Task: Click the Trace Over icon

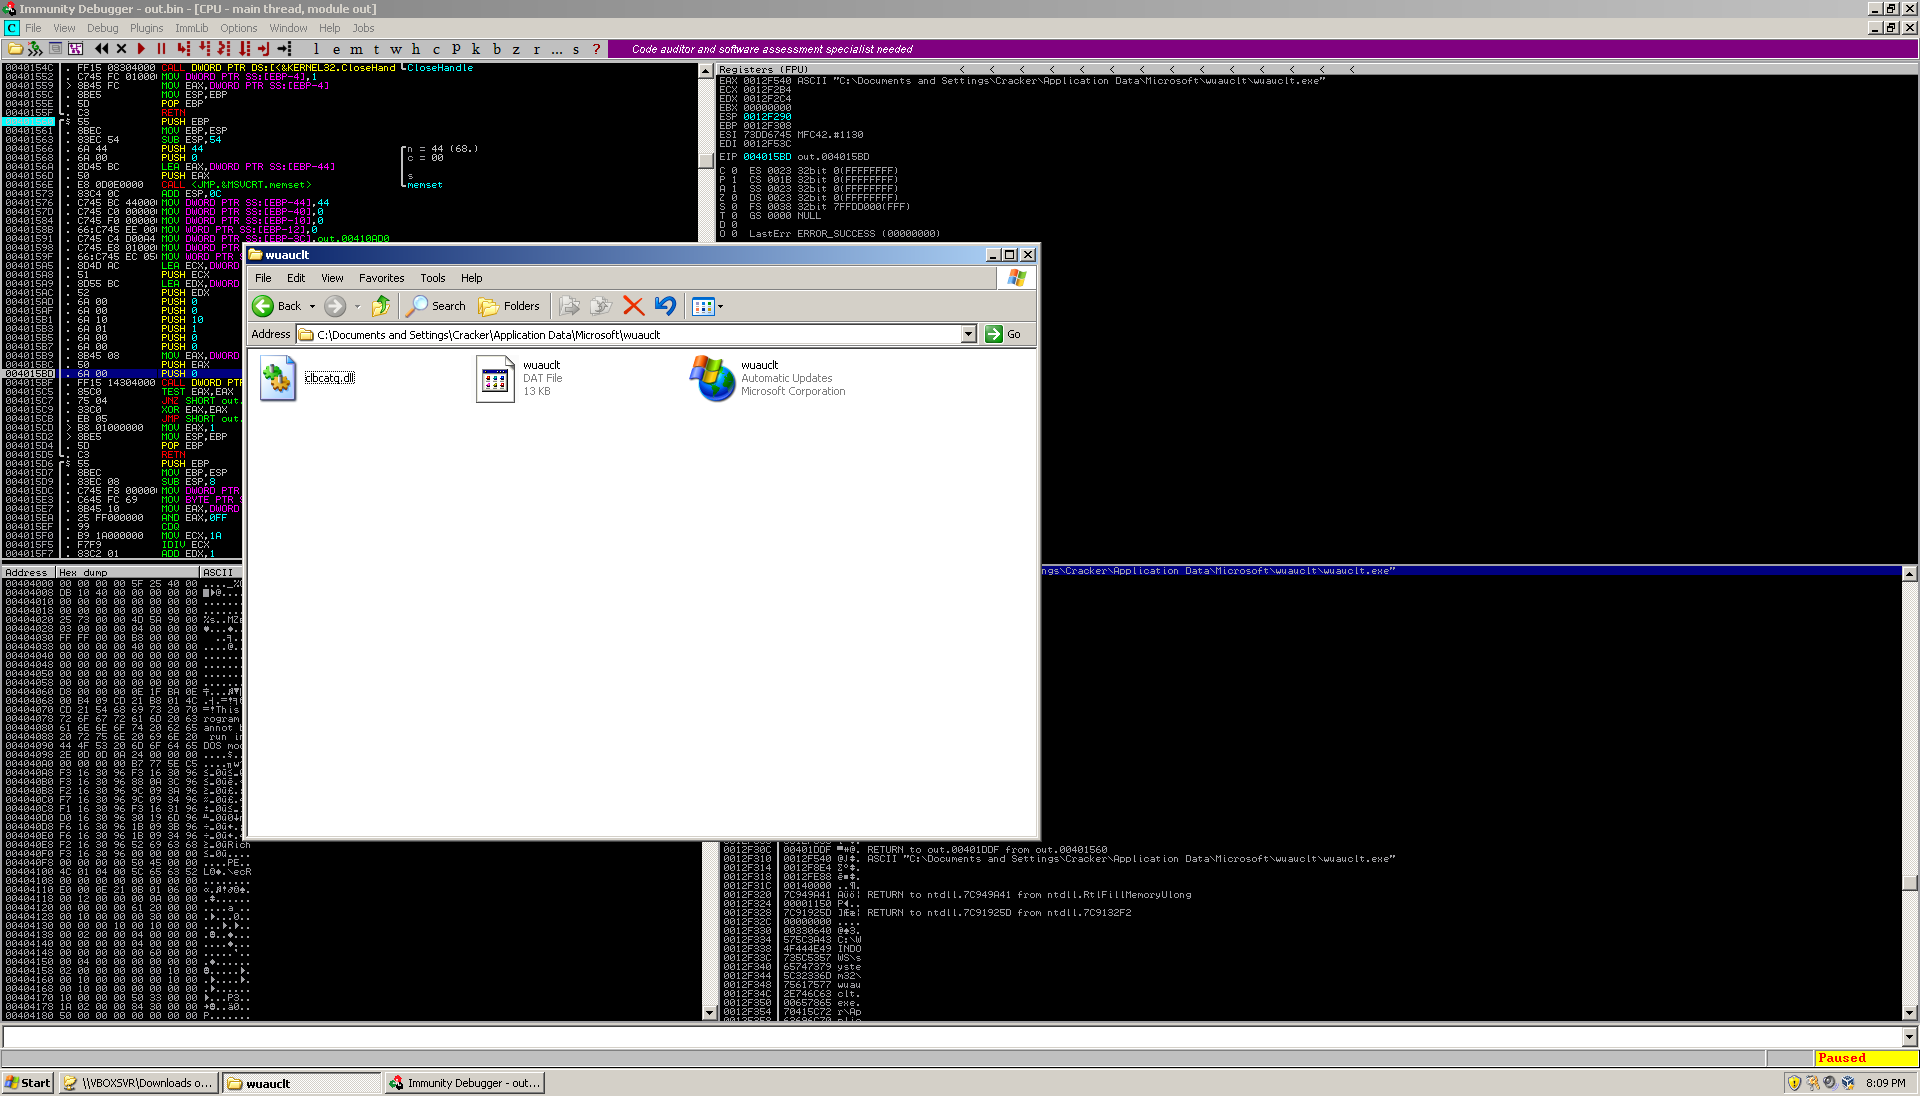Action: point(244,49)
